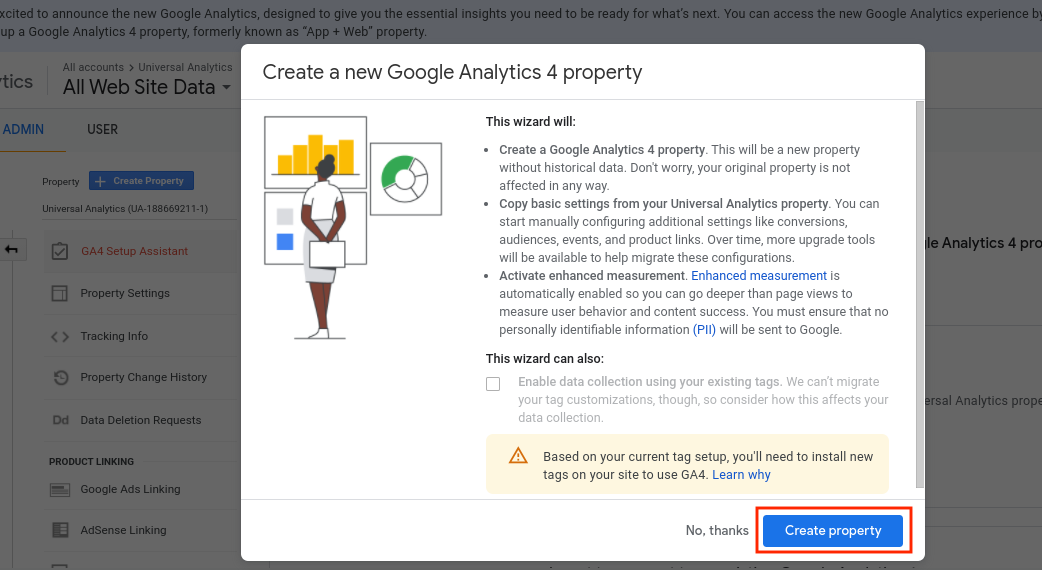Click the Property Settings layout icon
This screenshot has width=1042, height=570.
(x=60, y=293)
